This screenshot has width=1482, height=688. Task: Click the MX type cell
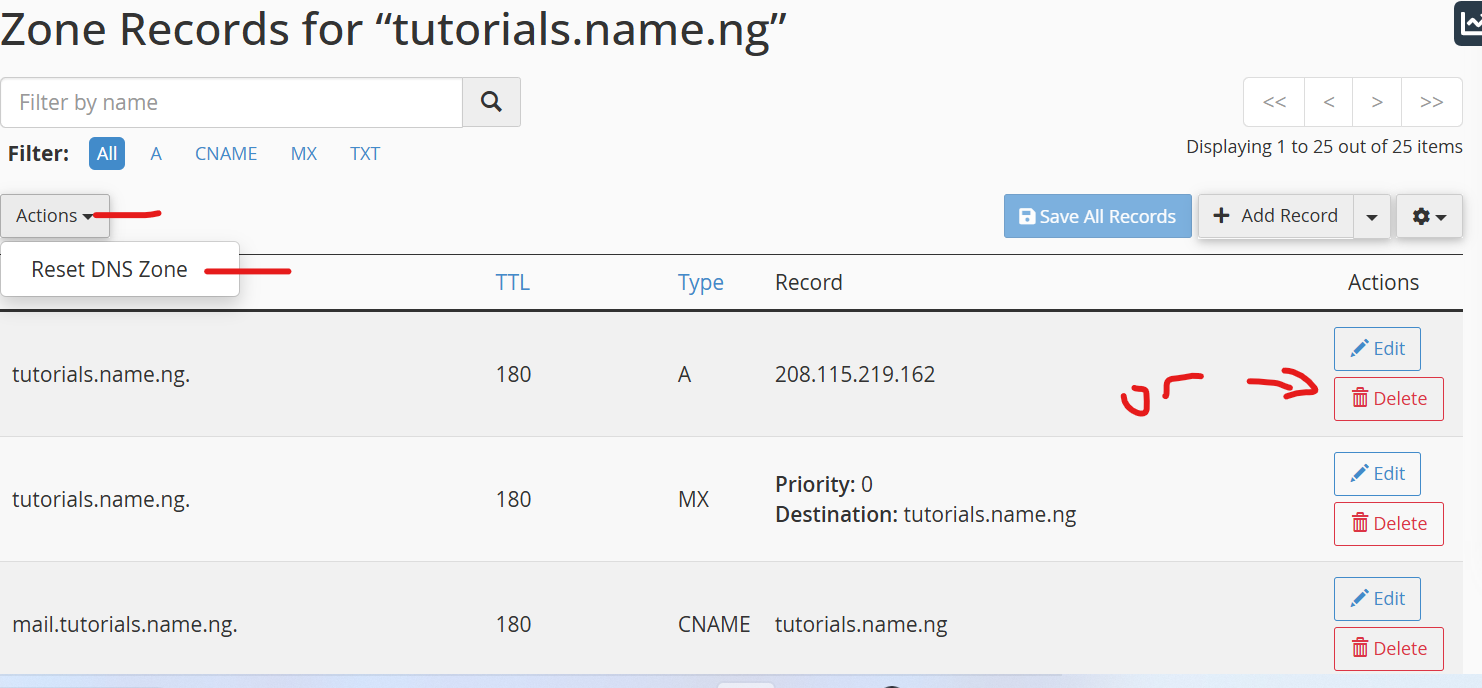pyautogui.click(x=693, y=499)
